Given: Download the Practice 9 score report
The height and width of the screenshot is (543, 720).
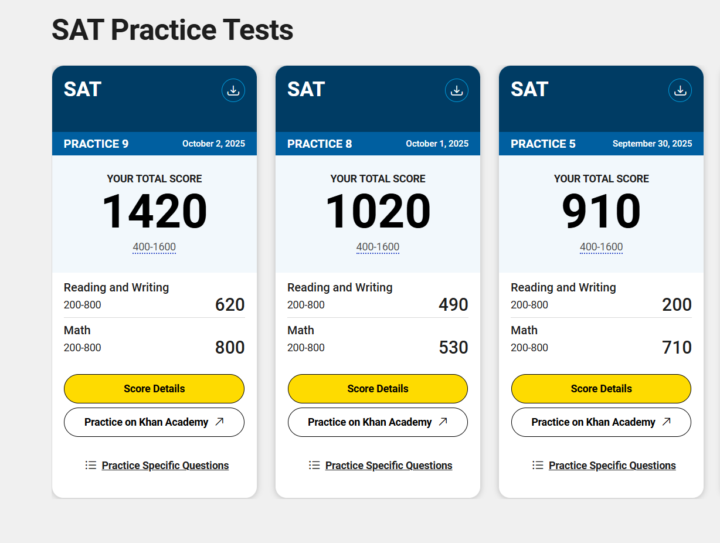Looking at the screenshot, I should point(233,90).
